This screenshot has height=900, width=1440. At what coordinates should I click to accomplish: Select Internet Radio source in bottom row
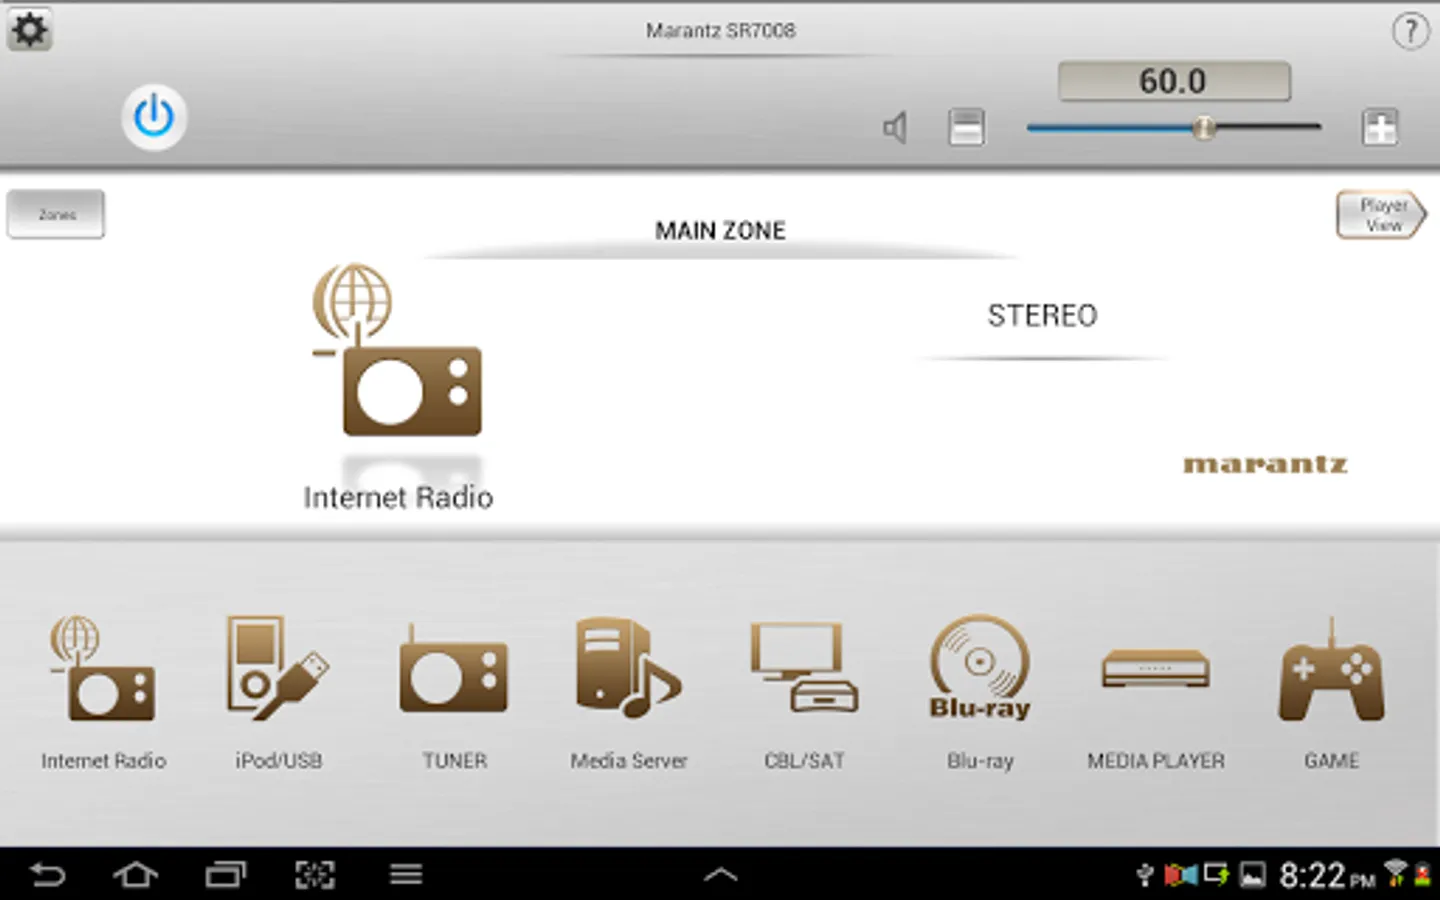[103, 693]
